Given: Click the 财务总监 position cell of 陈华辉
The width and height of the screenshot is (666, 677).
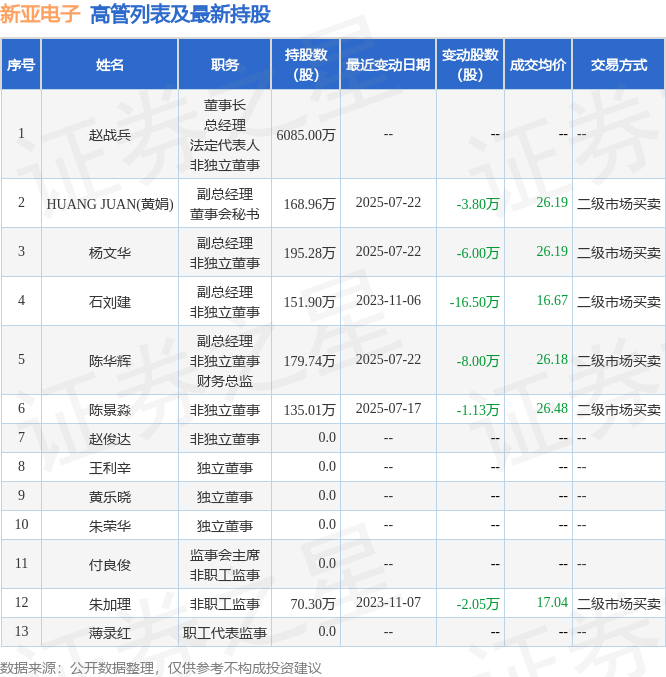Looking at the screenshot, I should click(x=225, y=361).
